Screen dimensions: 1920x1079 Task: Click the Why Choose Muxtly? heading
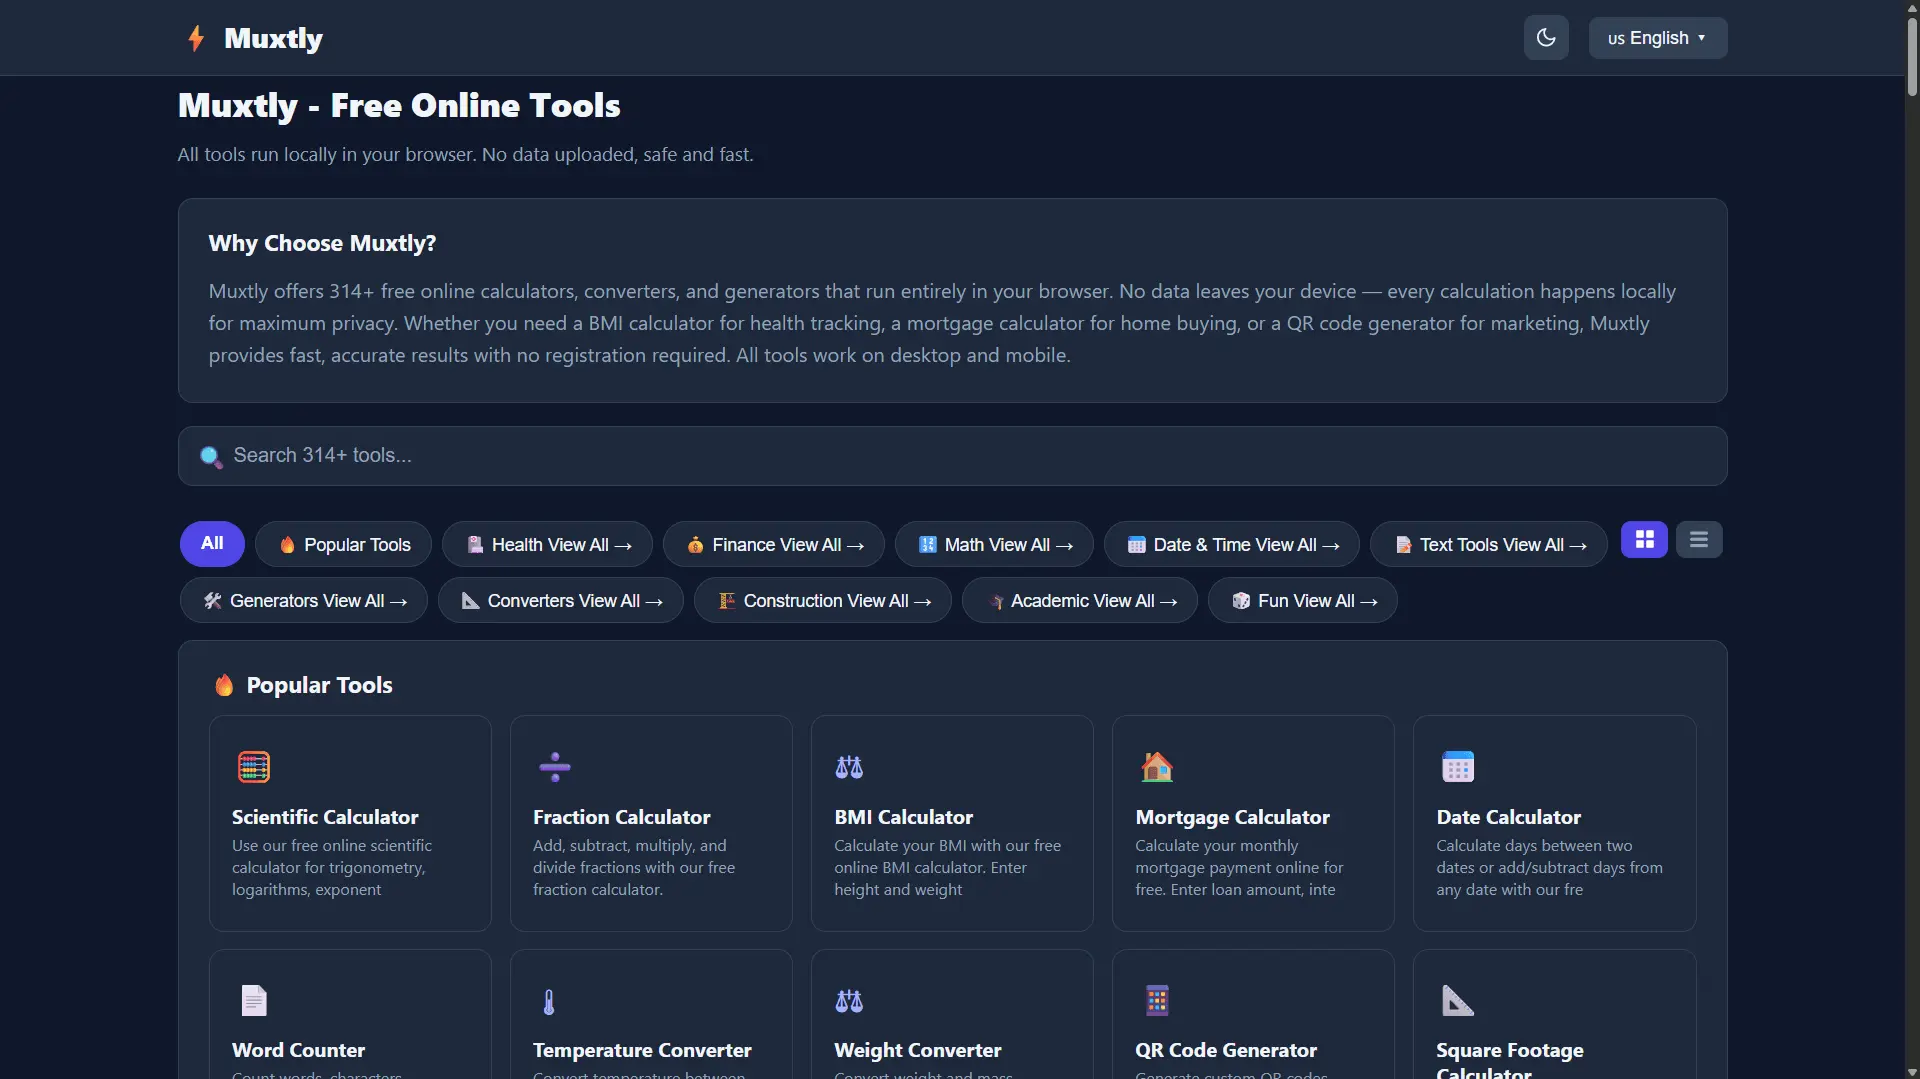(x=322, y=243)
